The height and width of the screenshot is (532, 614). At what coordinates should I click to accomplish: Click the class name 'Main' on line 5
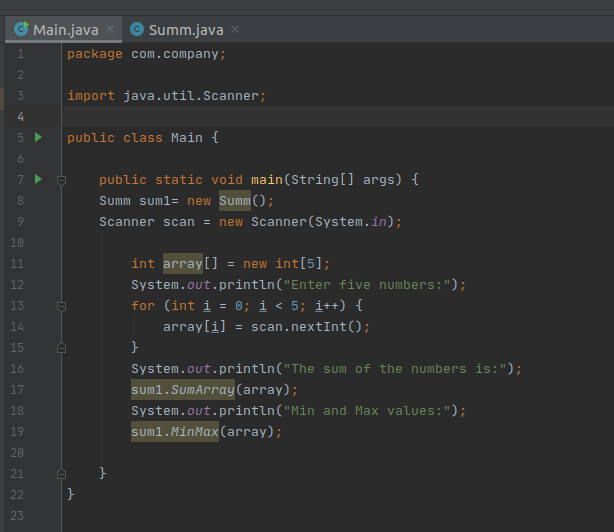coord(187,138)
